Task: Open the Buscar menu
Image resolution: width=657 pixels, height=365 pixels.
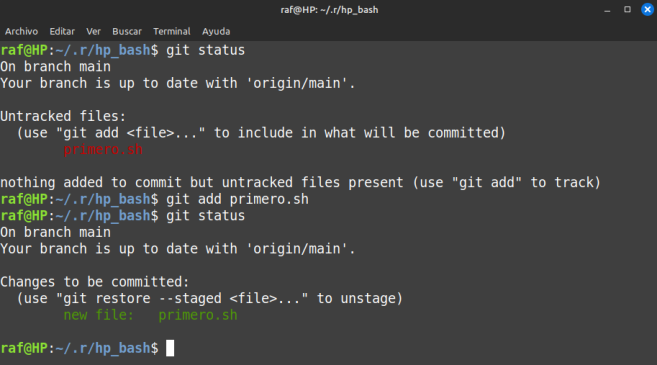Action: tap(127, 31)
